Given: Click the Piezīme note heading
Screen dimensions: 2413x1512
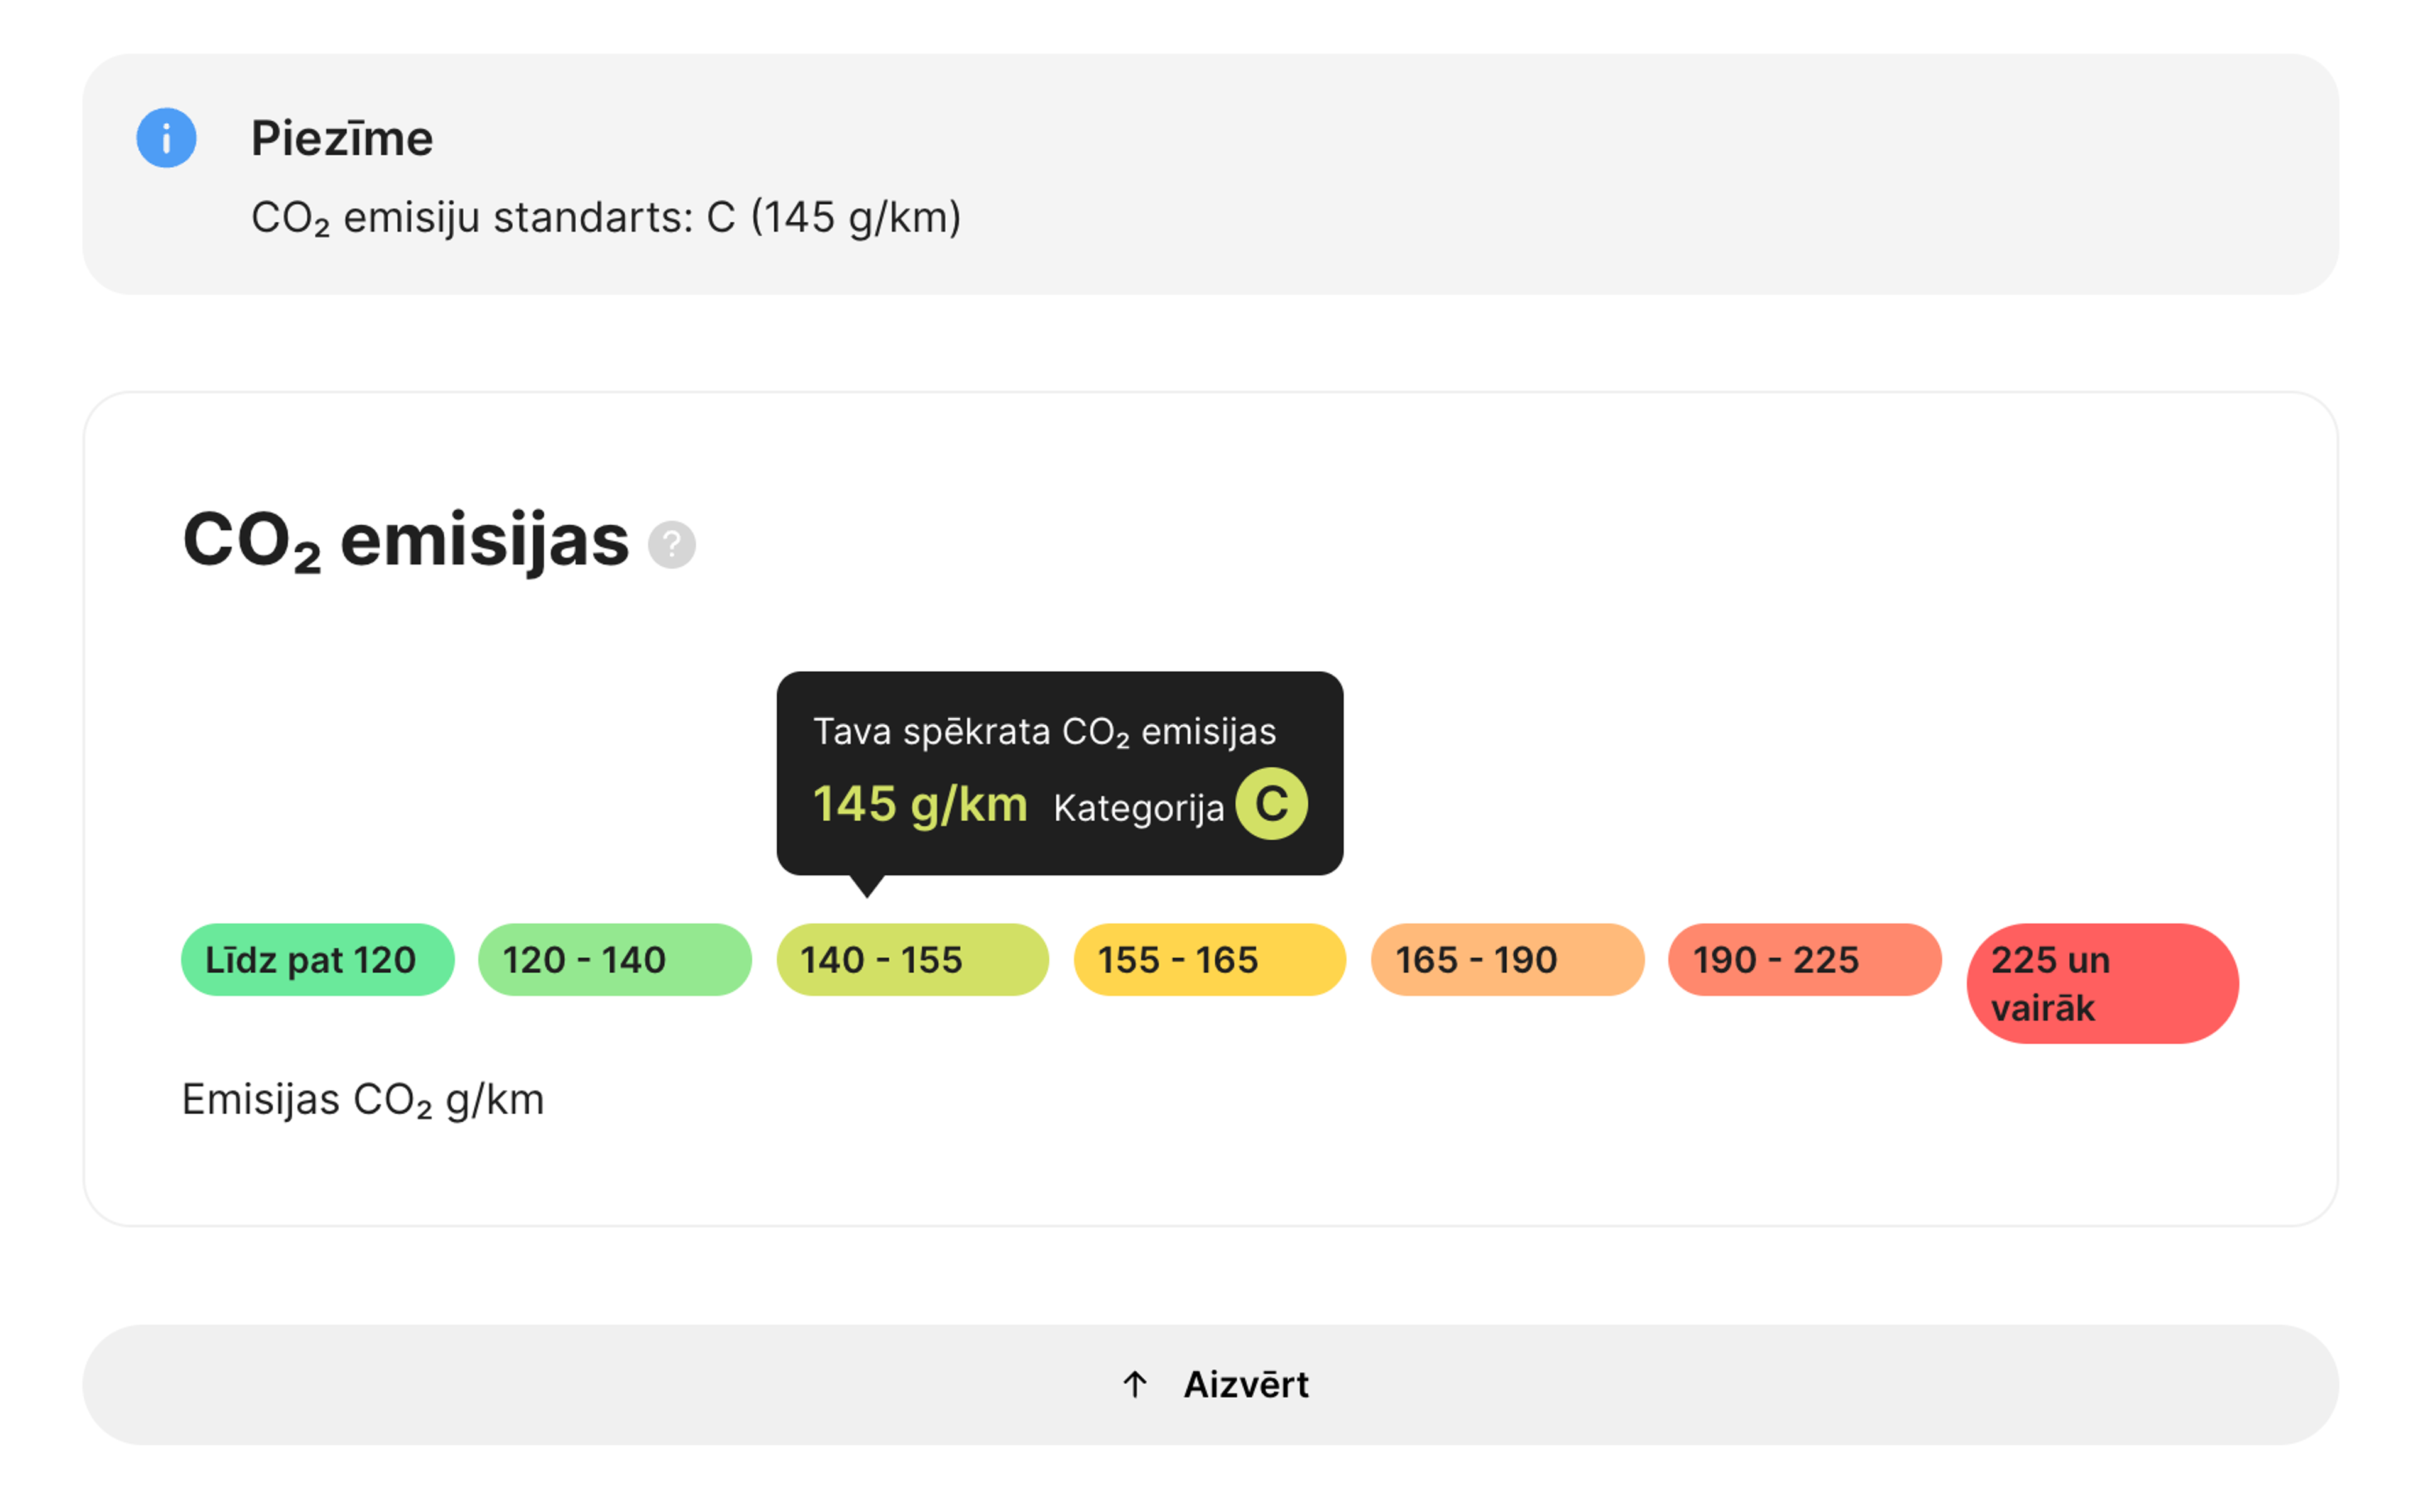Looking at the screenshot, I should [x=342, y=138].
